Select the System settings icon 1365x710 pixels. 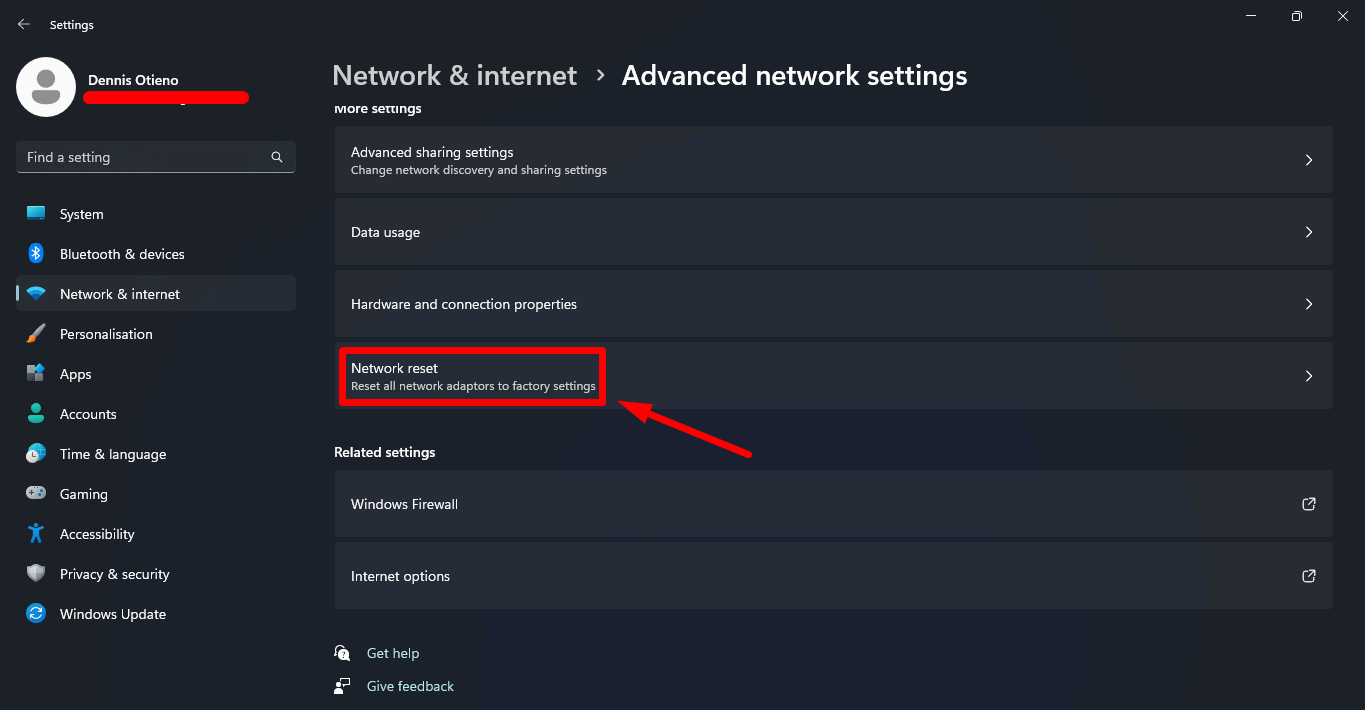coord(36,213)
